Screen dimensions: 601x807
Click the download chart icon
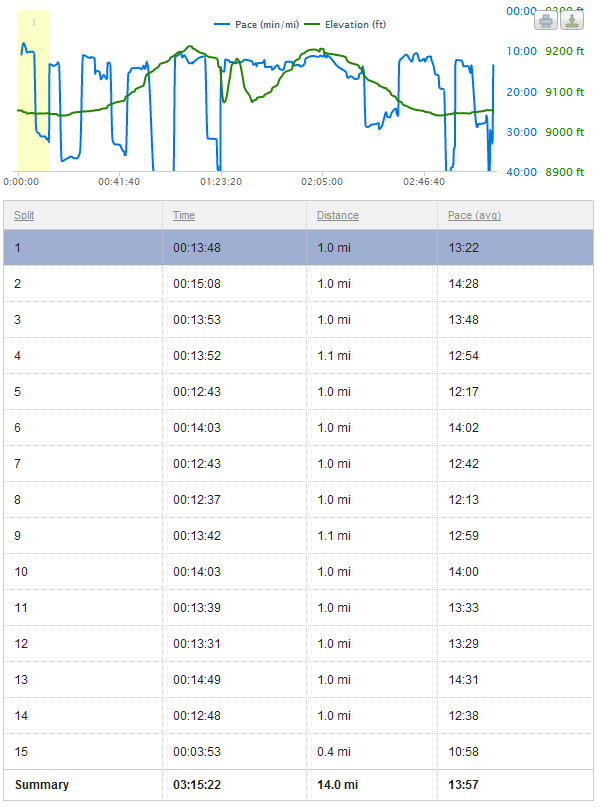[x=572, y=20]
